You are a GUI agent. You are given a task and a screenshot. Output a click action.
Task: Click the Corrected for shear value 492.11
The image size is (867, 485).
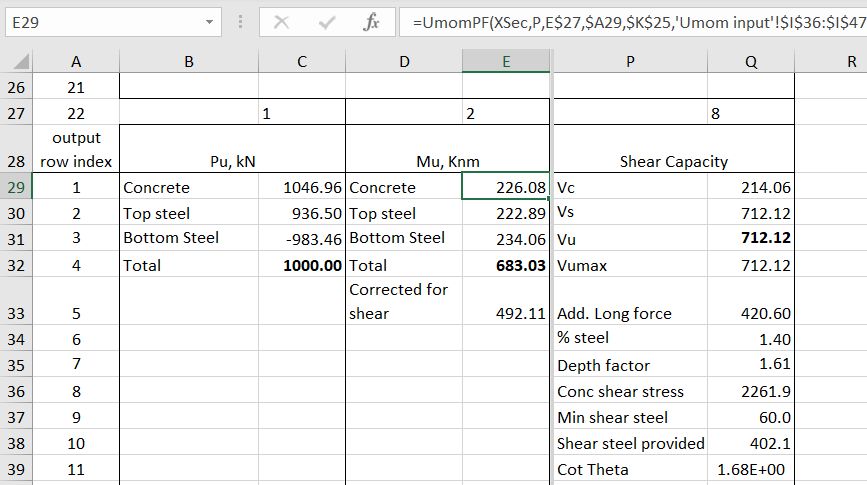[x=505, y=313]
